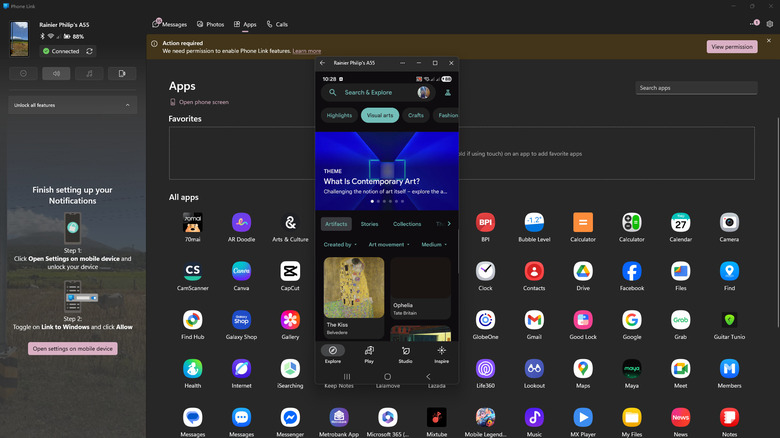Switch to Messages tab
Image resolution: width=780 pixels, height=438 pixels.
(x=170, y=24)
